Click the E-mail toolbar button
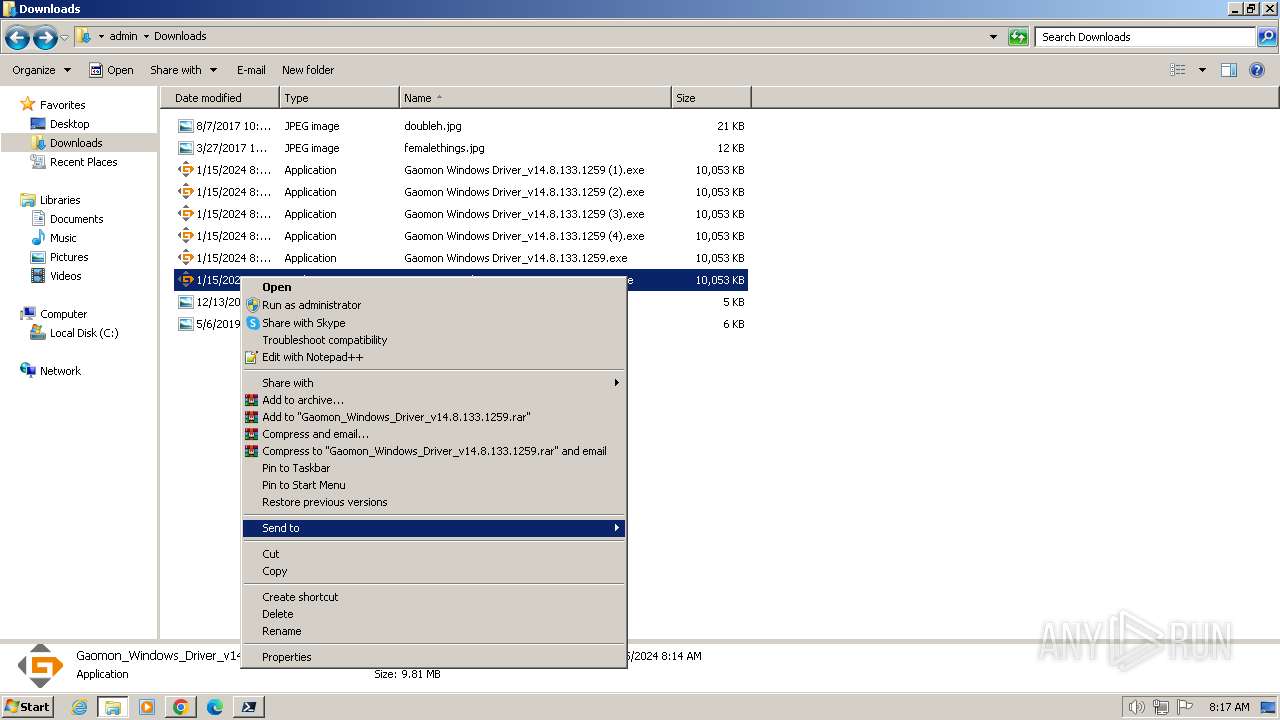The image size is (1280, 720). tap(251, 70)
